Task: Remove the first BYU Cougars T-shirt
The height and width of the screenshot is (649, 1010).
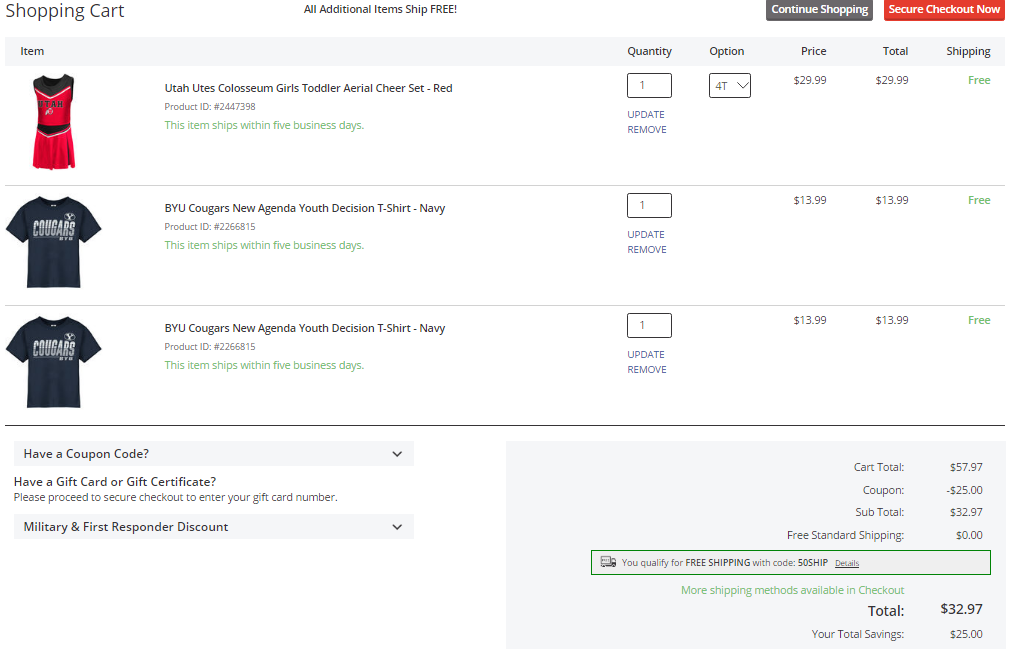Action: 647,250
